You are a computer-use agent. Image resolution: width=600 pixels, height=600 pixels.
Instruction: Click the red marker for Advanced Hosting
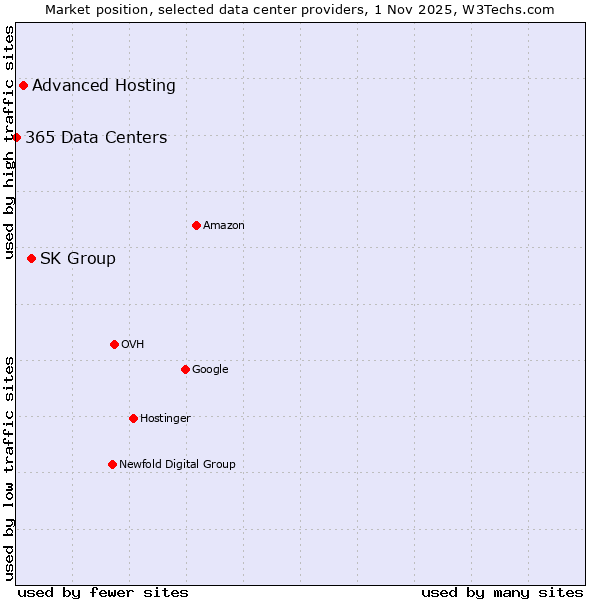pyautogui.click(x=23, y=85)
